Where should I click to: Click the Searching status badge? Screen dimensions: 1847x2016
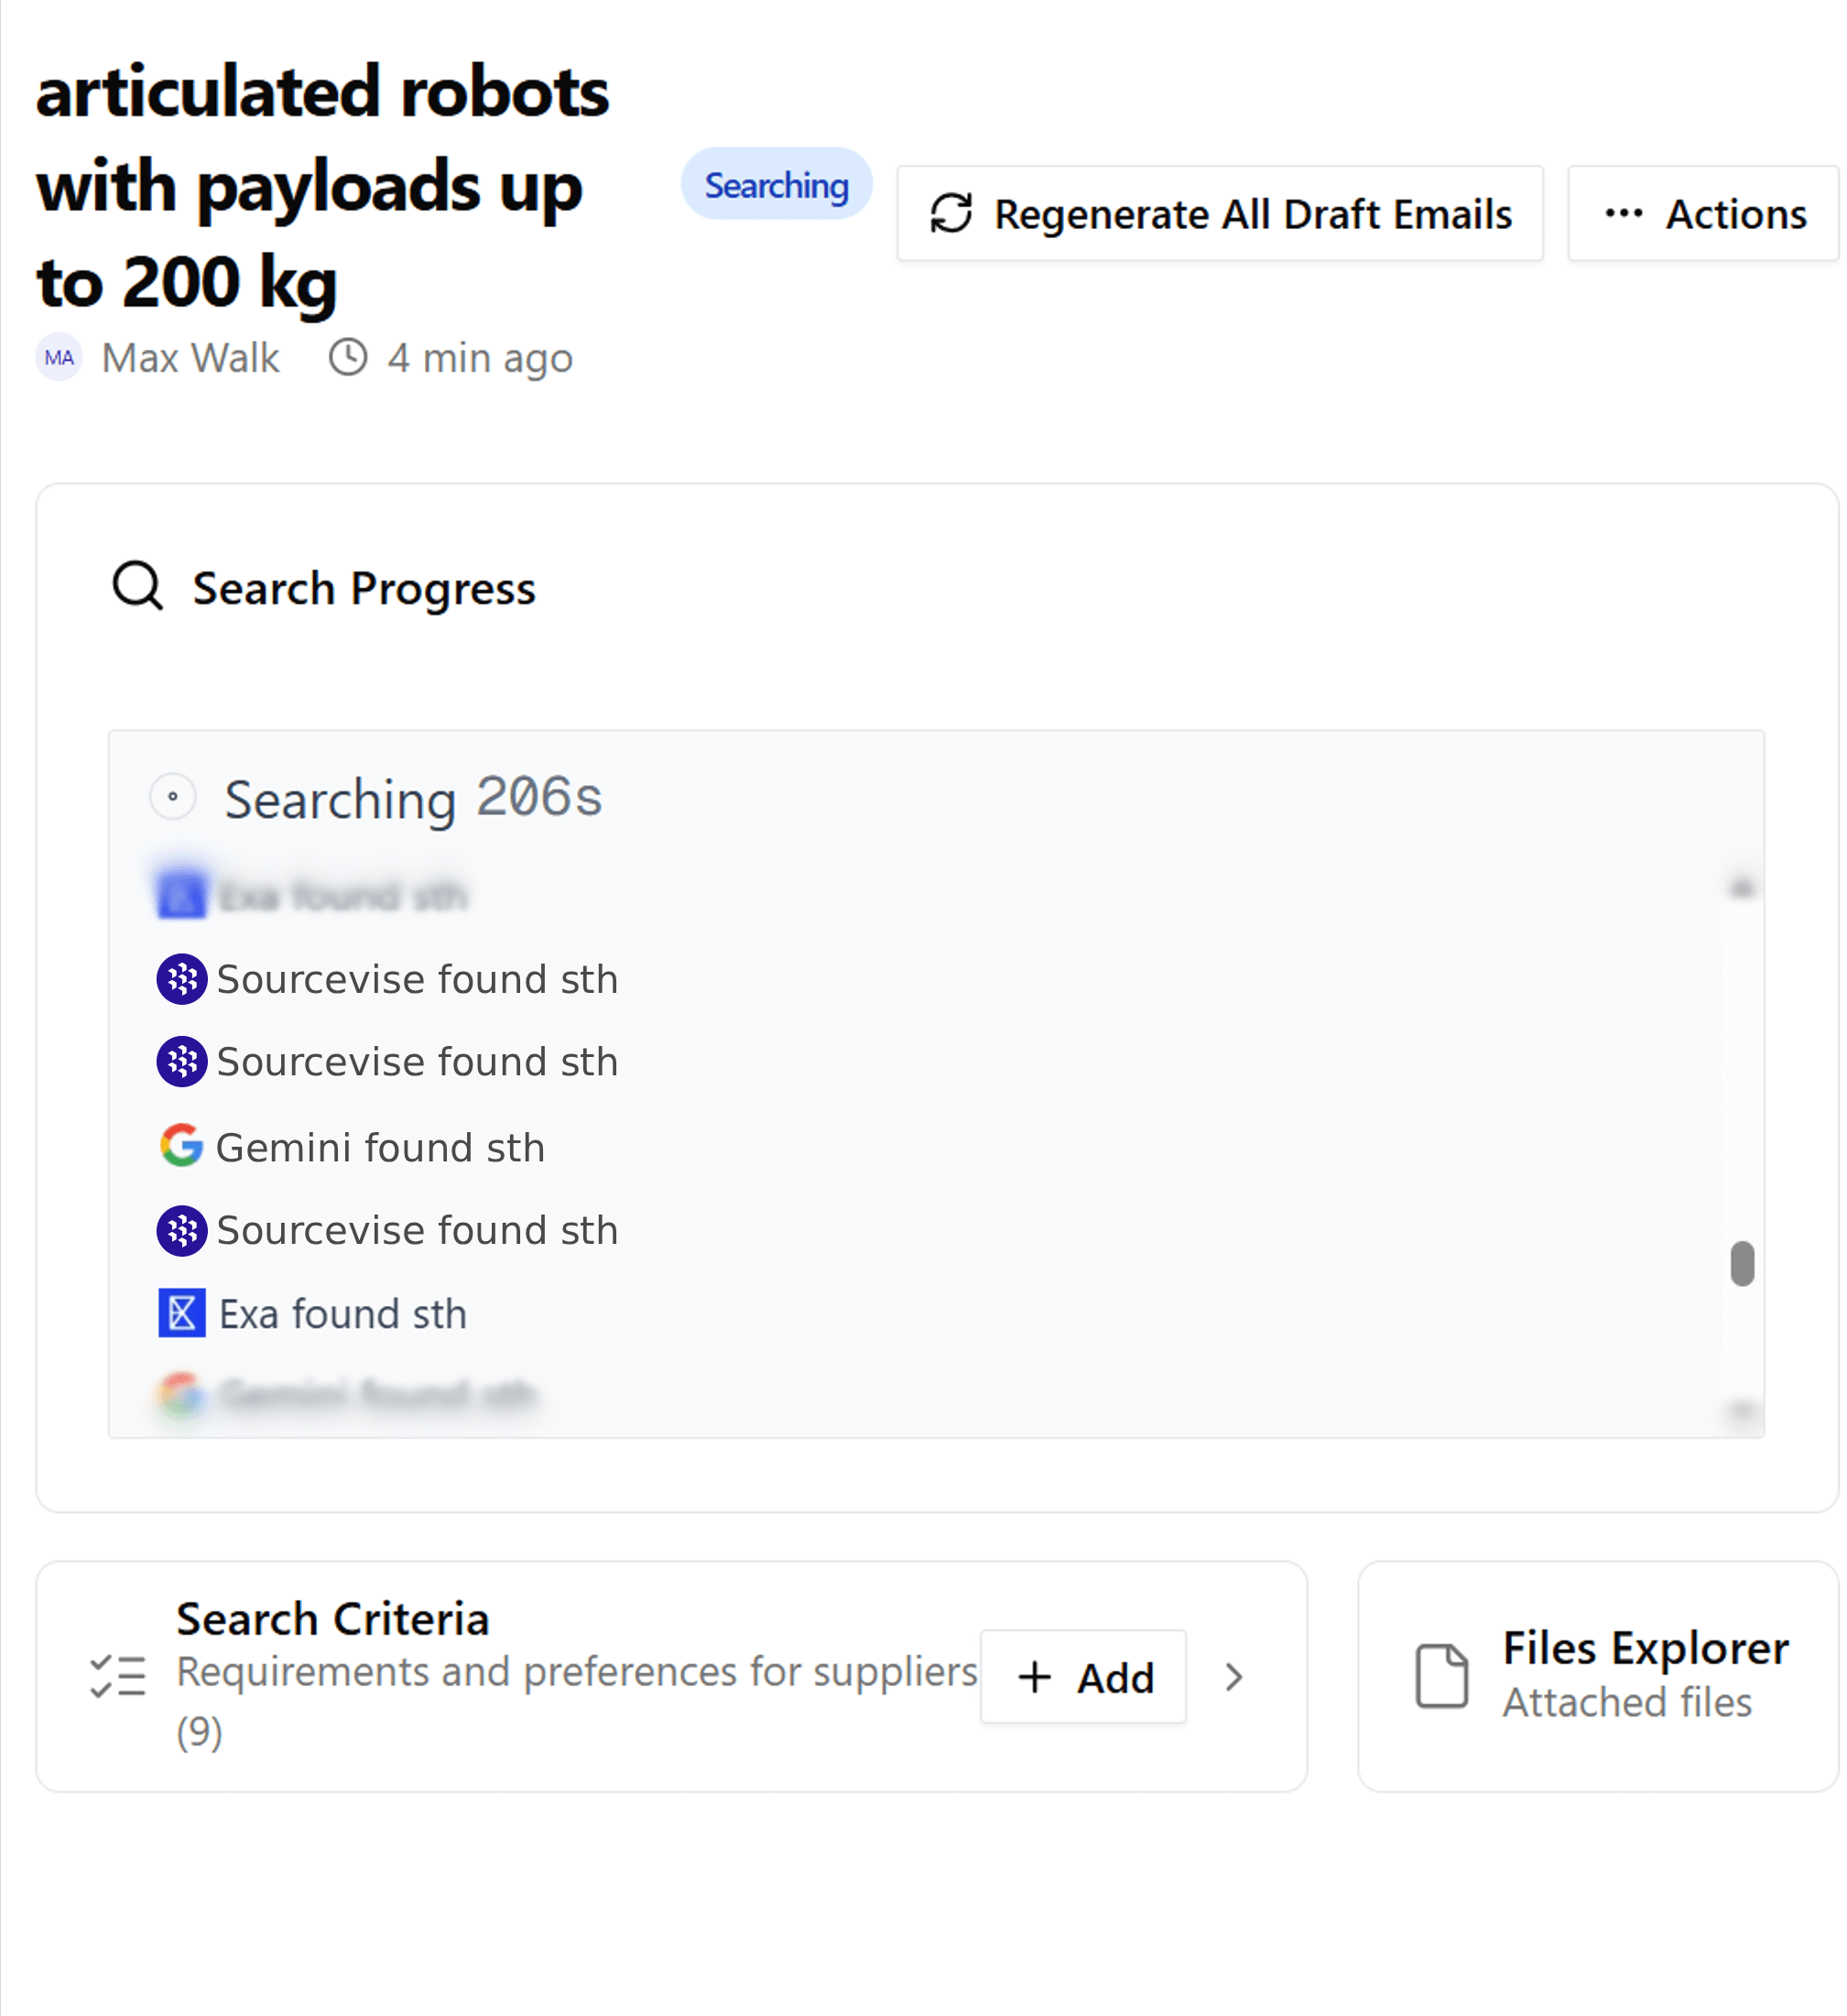776,184
